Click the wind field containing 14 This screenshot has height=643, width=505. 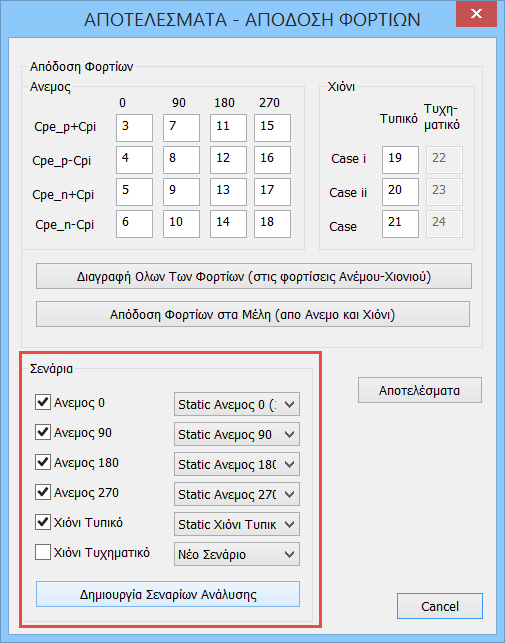click(x=229, y=224)
